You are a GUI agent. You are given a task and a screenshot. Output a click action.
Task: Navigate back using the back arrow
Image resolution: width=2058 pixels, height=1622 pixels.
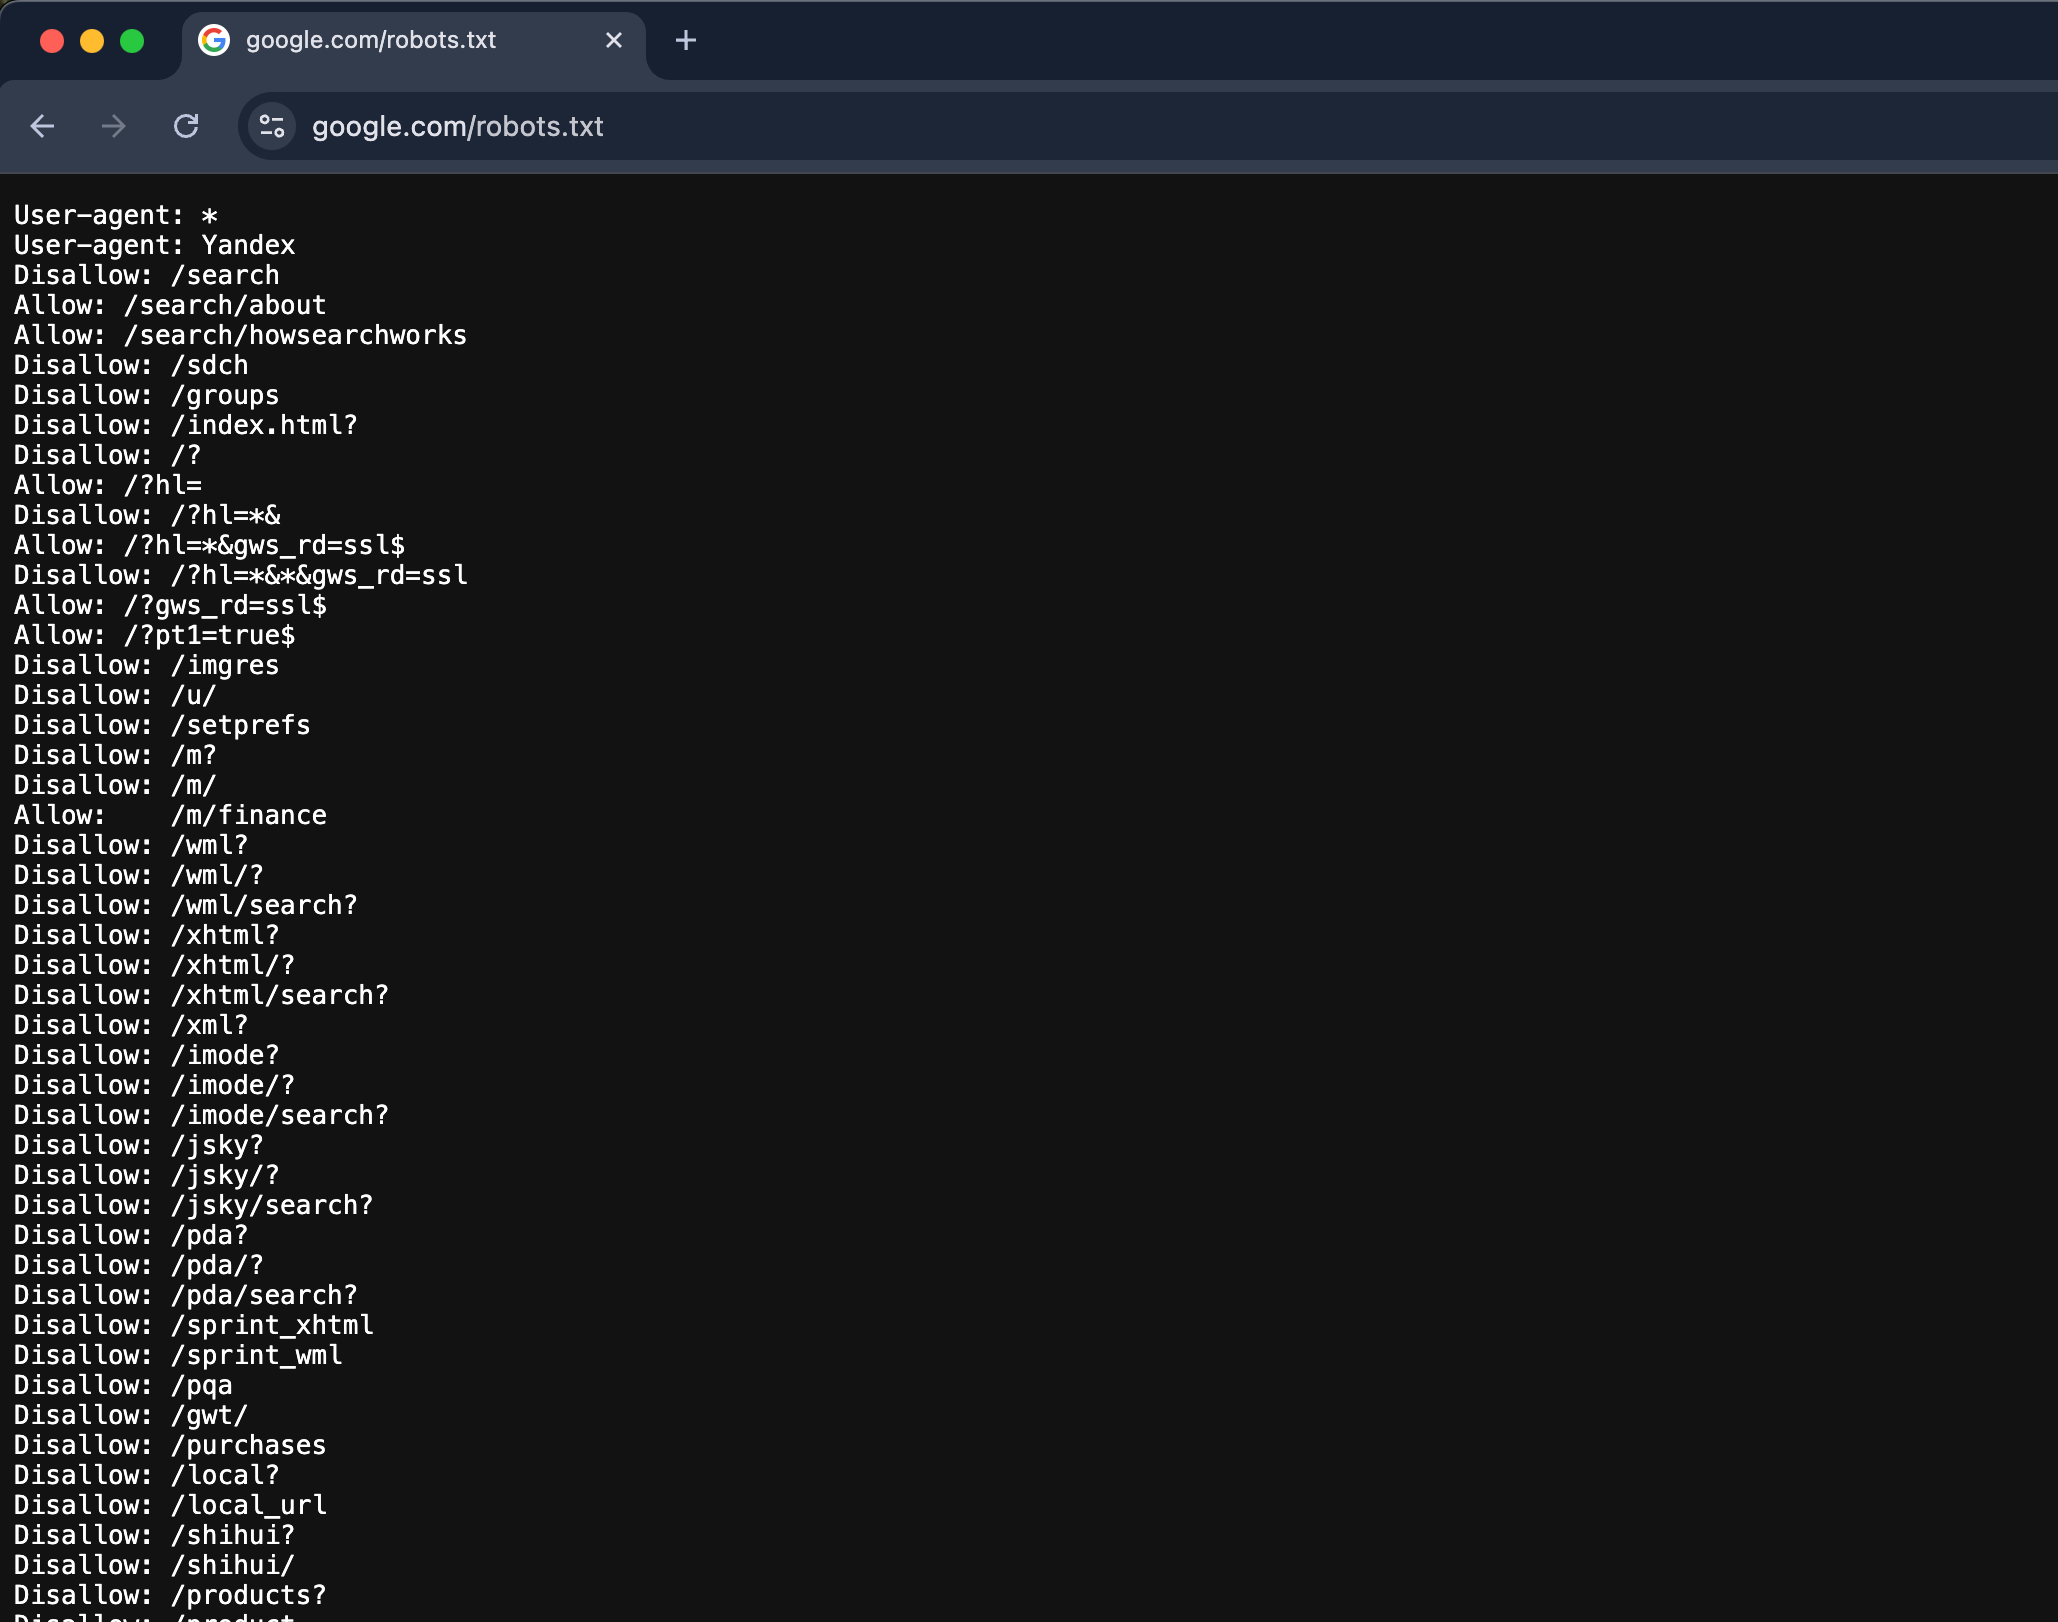click(41, 126)
